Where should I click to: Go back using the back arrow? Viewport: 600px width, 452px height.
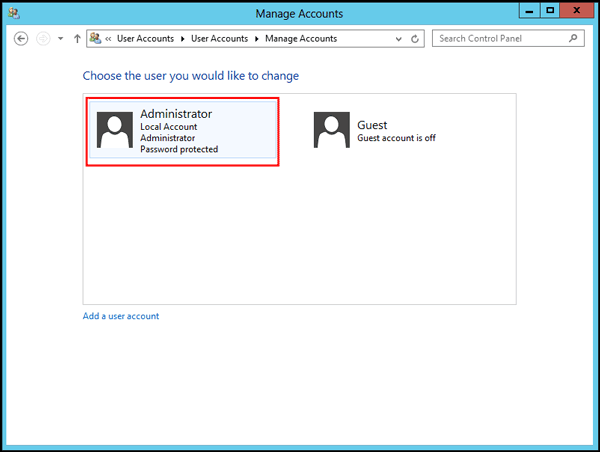tap(21, 39)
